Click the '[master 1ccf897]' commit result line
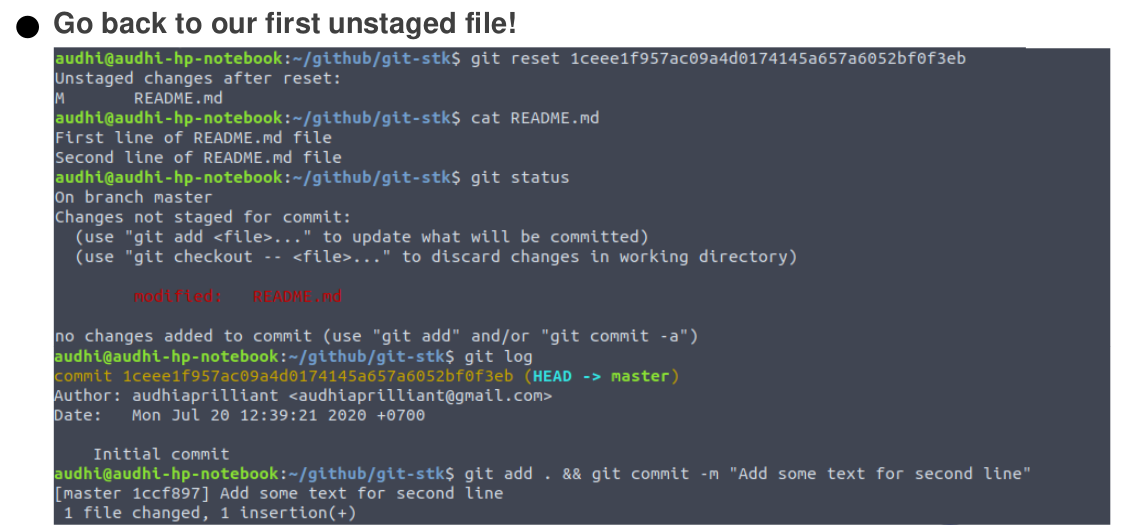1131x525 pixels. click(279, 493)
